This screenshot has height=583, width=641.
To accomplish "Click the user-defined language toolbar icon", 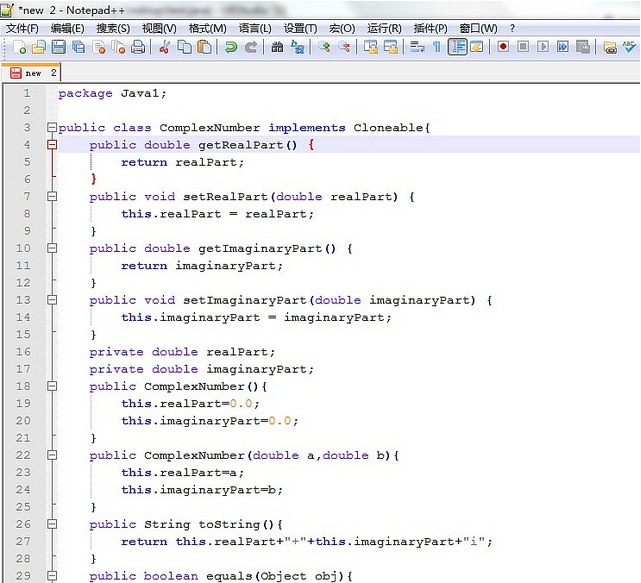I will pyautogui.click(x=477, y=47).
